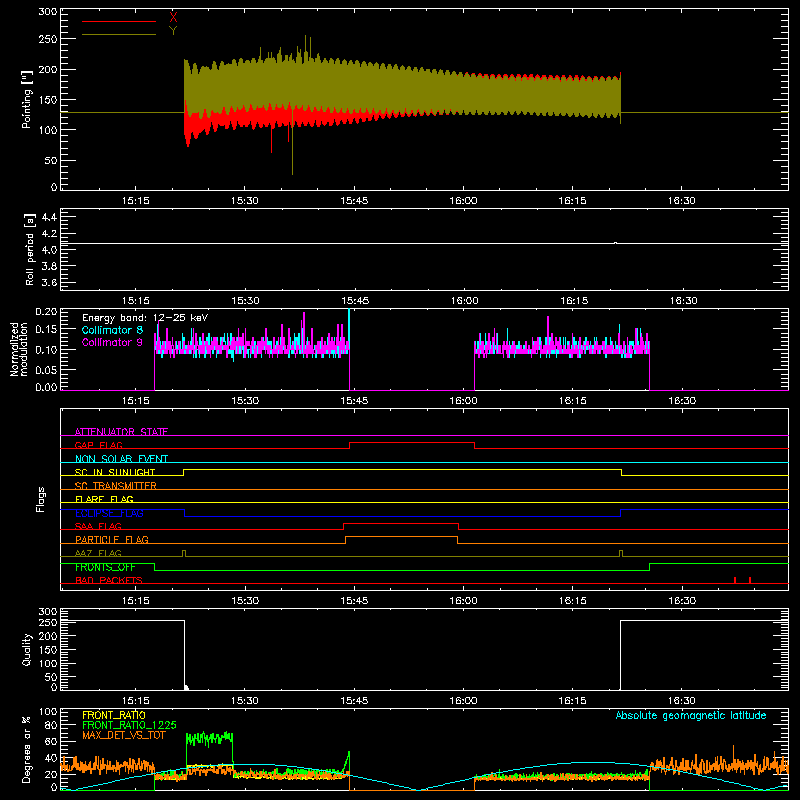Click the Collimator 9 legend entry

click(x=112, y=342)
